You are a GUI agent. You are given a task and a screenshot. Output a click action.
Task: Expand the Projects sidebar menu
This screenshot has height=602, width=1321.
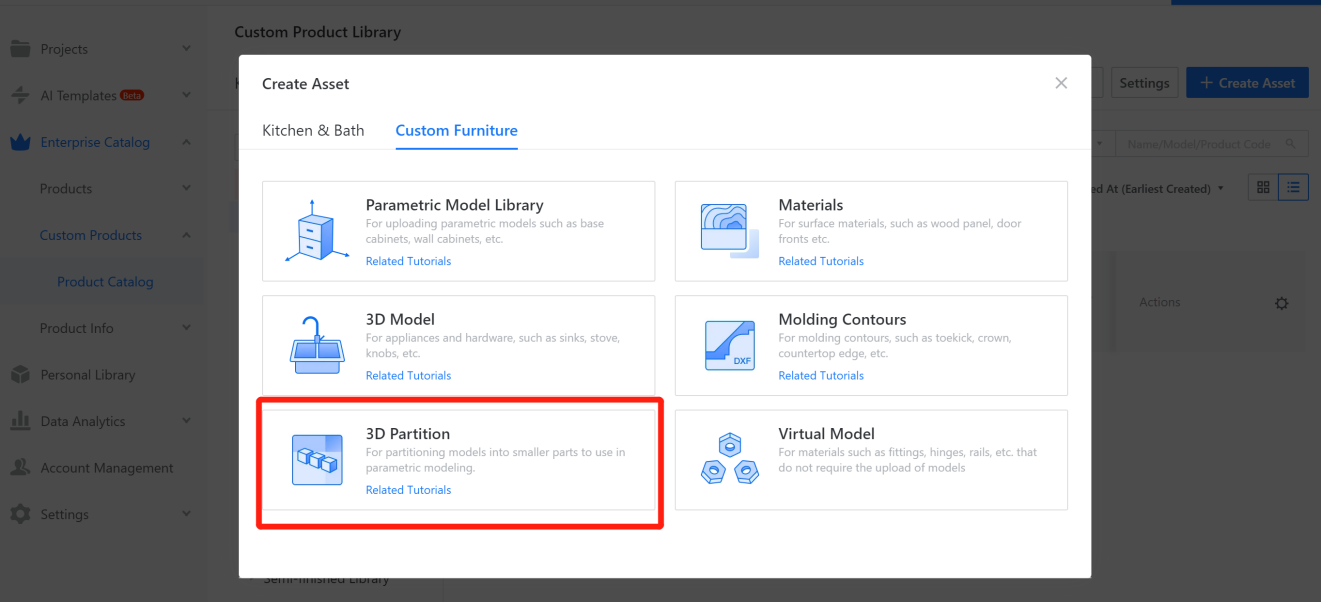pos(187,49)
